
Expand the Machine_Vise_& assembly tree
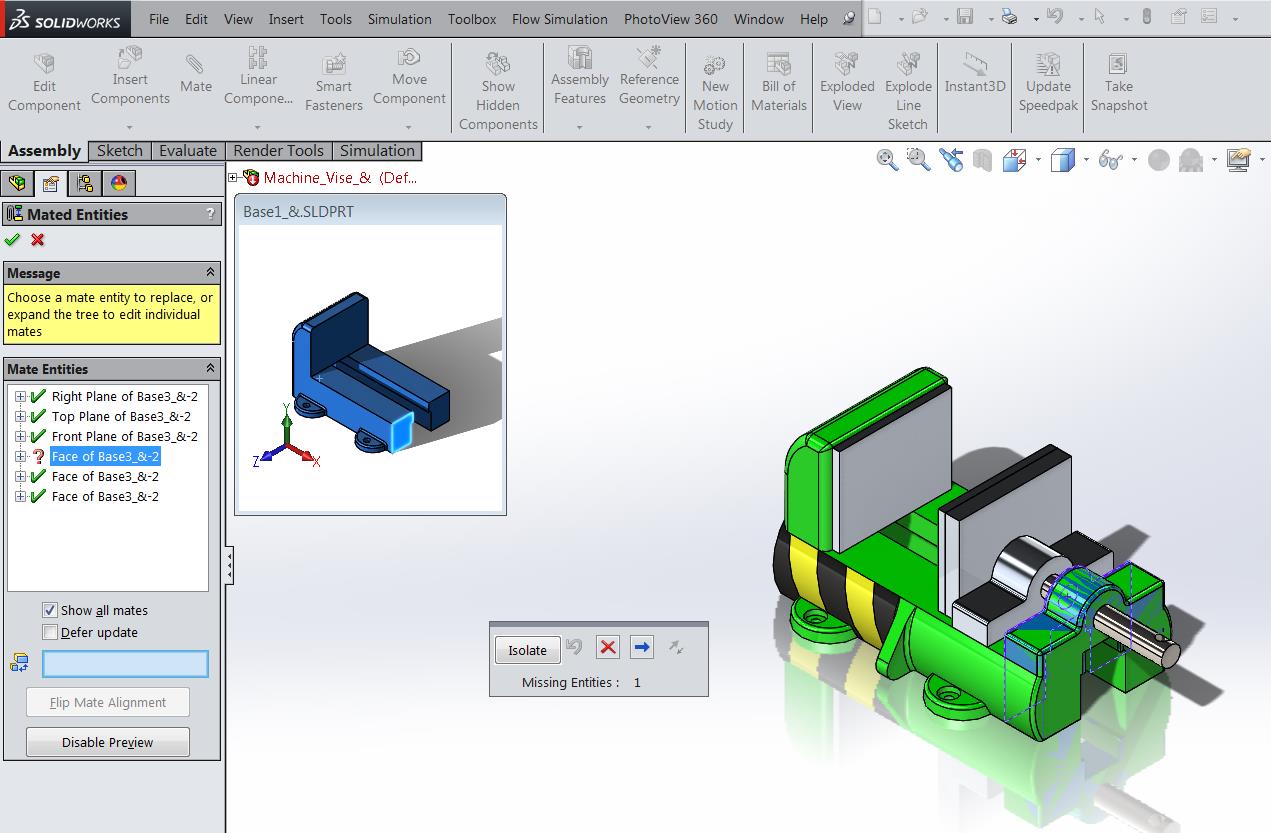pos(233,178)
